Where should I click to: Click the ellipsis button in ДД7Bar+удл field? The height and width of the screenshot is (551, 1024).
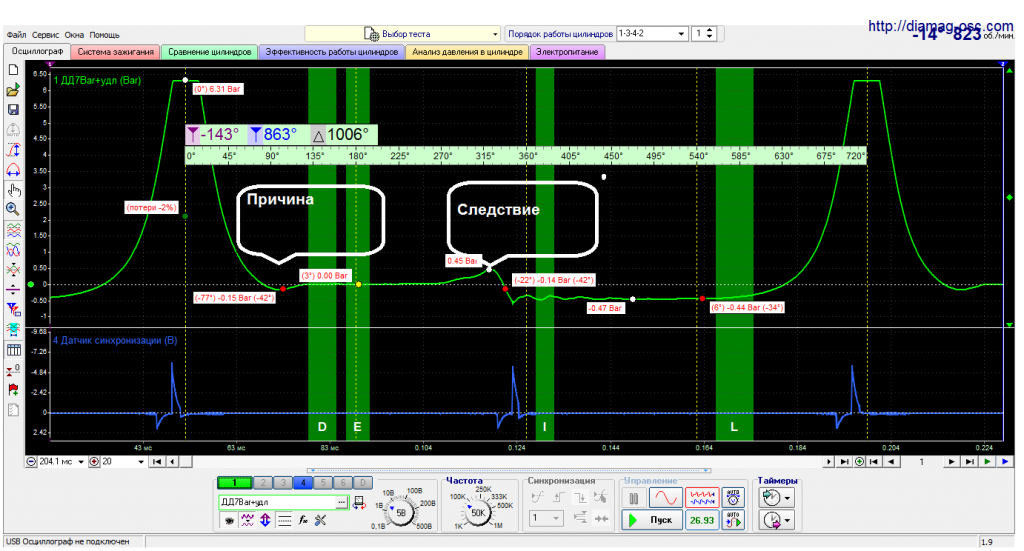[x=342, y=503]
